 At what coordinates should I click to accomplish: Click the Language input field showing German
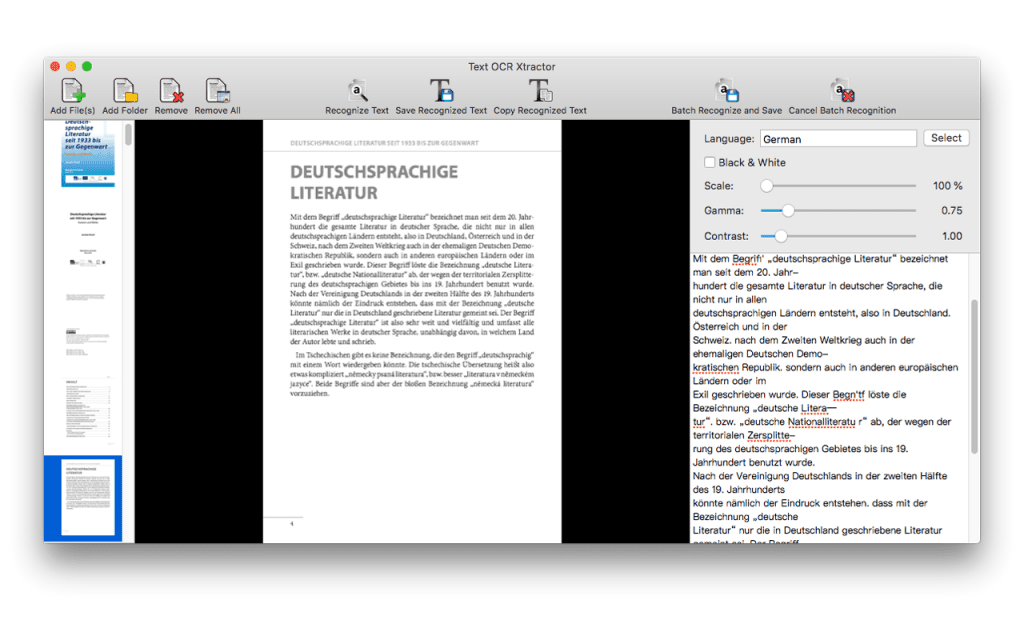click(838, 137)
